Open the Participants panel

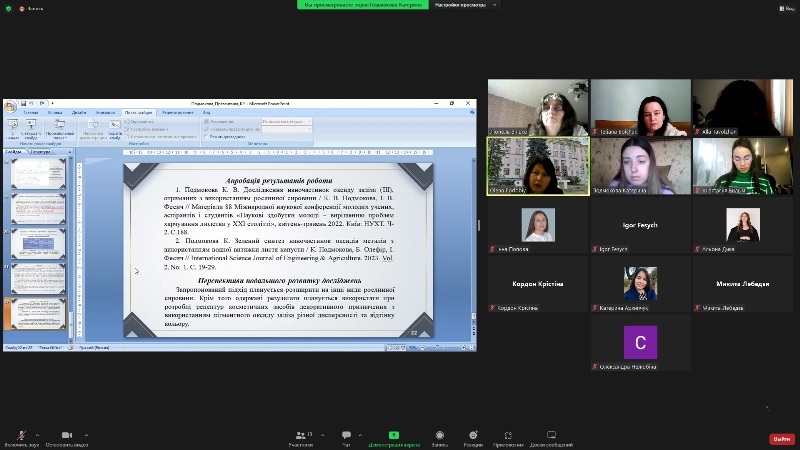[x=300, y=436]
